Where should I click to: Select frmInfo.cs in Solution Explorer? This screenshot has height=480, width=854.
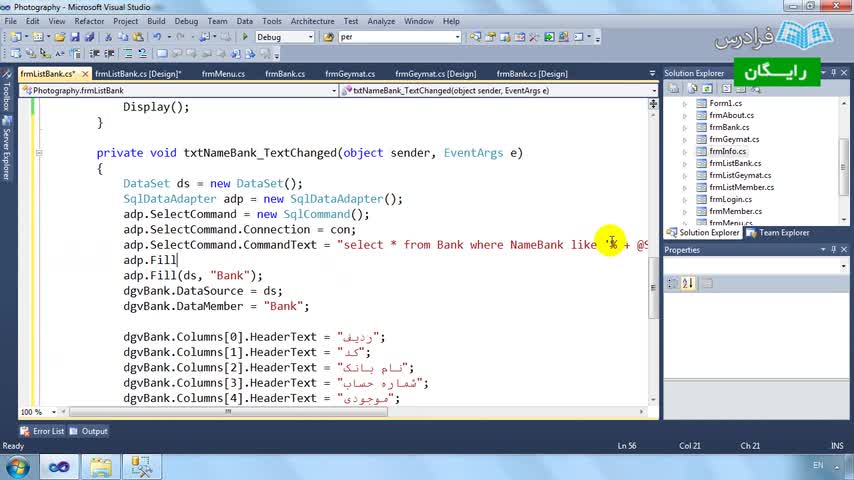coord(728,151)
